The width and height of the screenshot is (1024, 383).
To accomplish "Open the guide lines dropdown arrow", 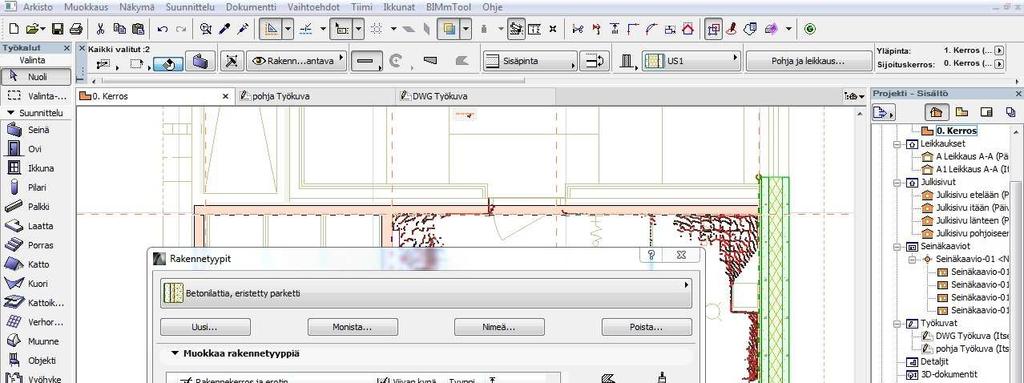I will point(288,29).
